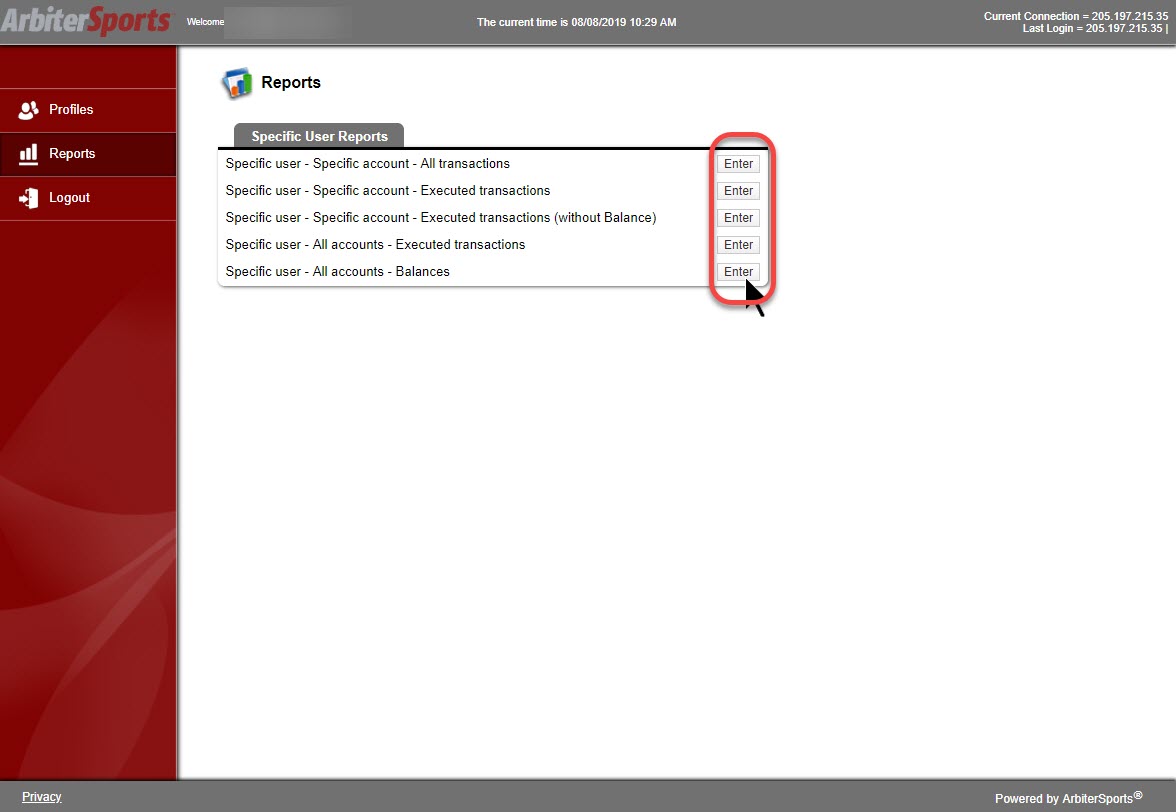Open the Privacy link in footer
Screen dimensions: 1176x812
pos(42,796)
